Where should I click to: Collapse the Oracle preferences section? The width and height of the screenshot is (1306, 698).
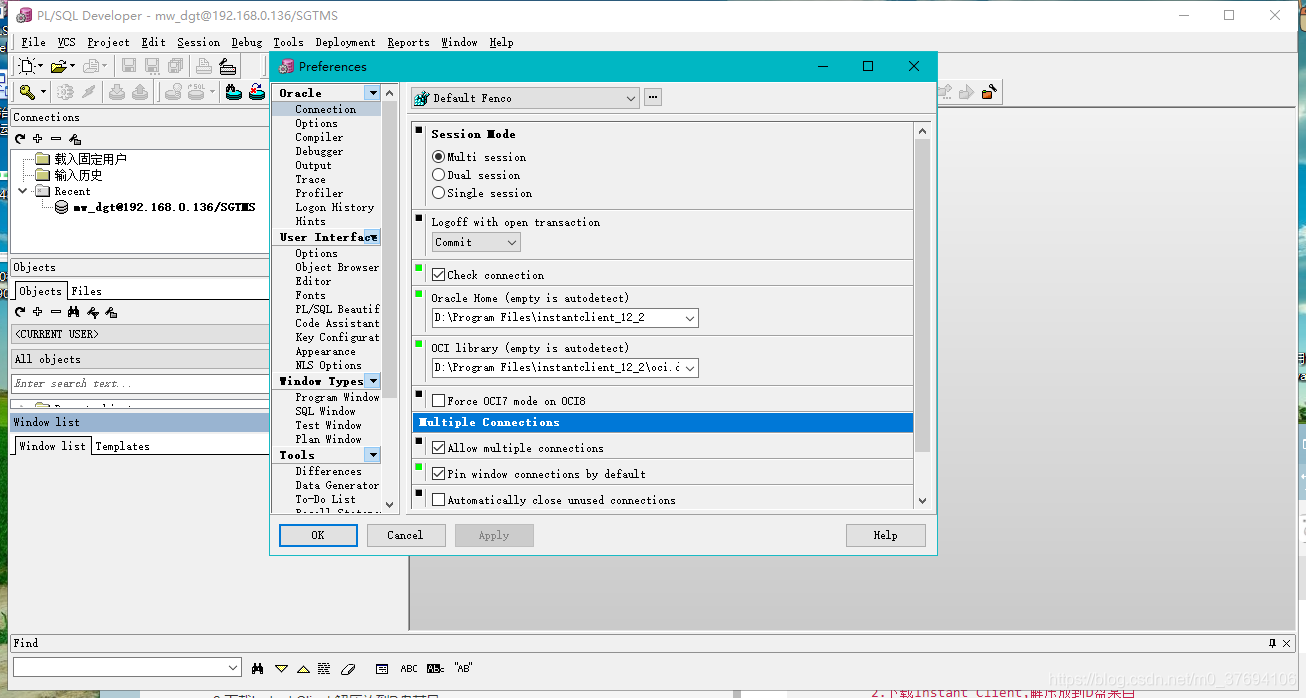click(372, 93)
